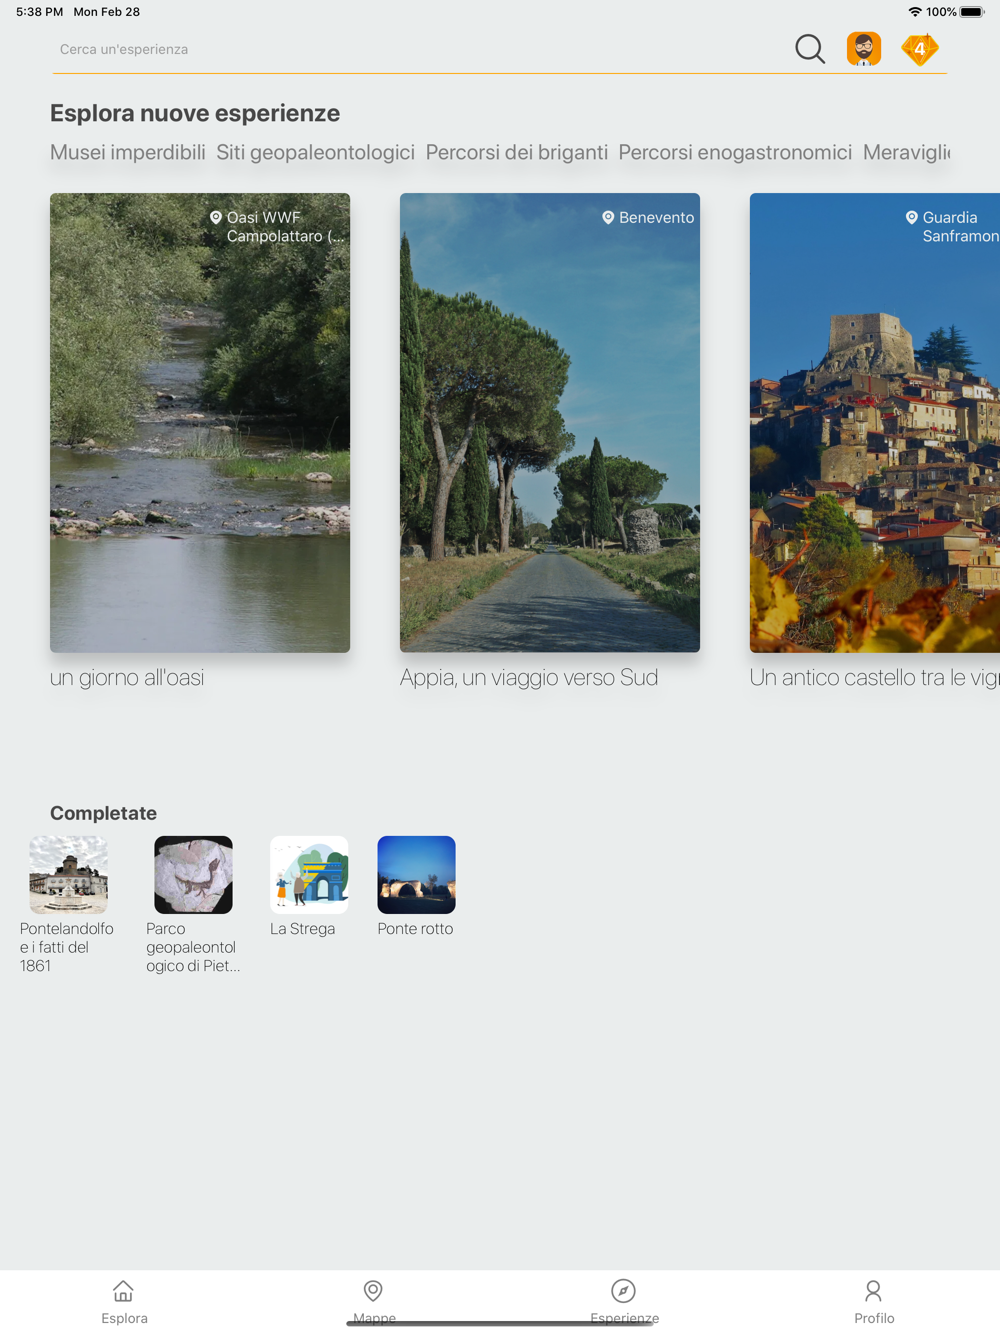Tap the Benevento location label
Screen dimensions: 1000x1334
(656, 217)
